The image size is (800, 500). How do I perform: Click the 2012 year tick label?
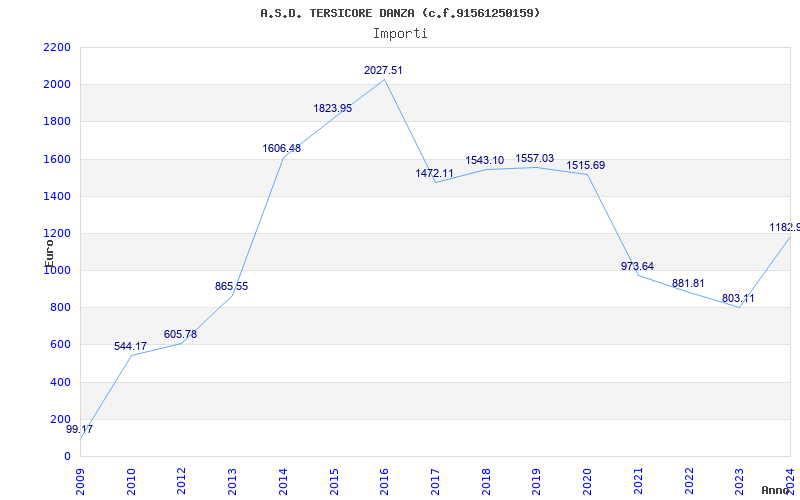pos(182,482)
